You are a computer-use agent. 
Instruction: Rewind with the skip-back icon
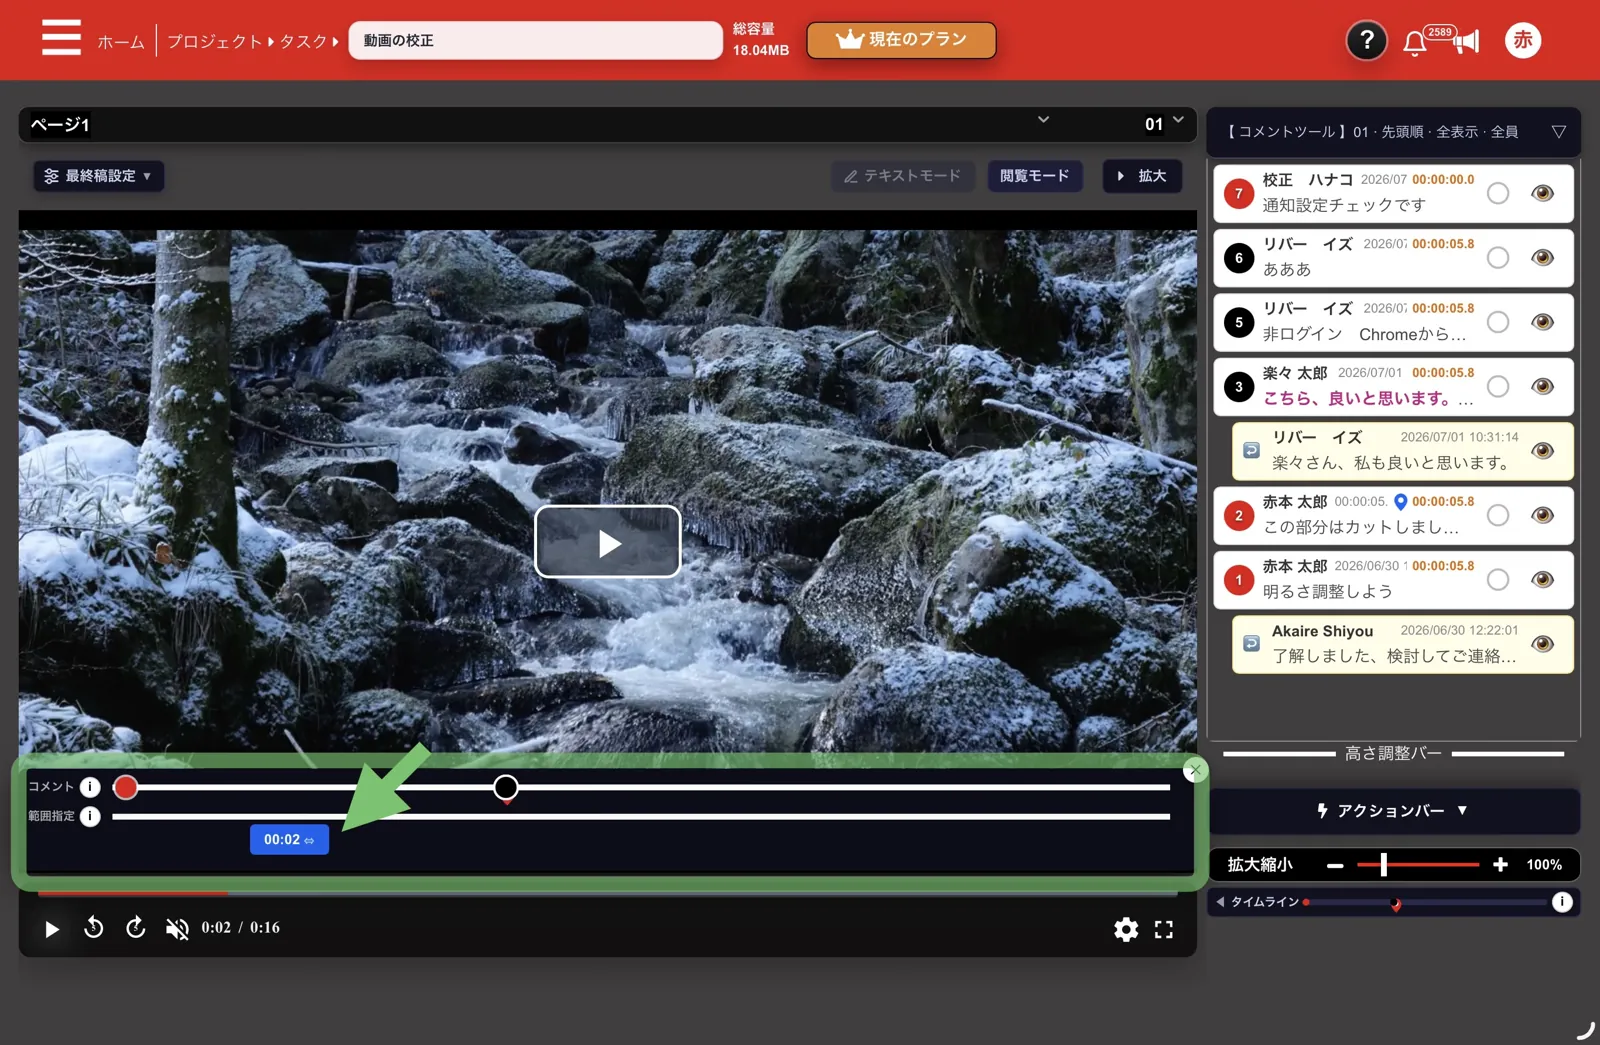93,928
